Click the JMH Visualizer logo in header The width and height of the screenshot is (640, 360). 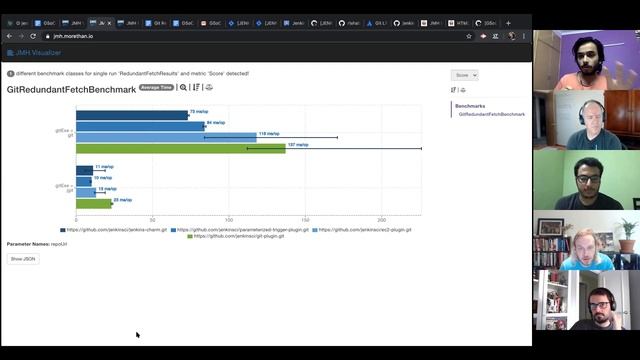[x=34, y=53]
